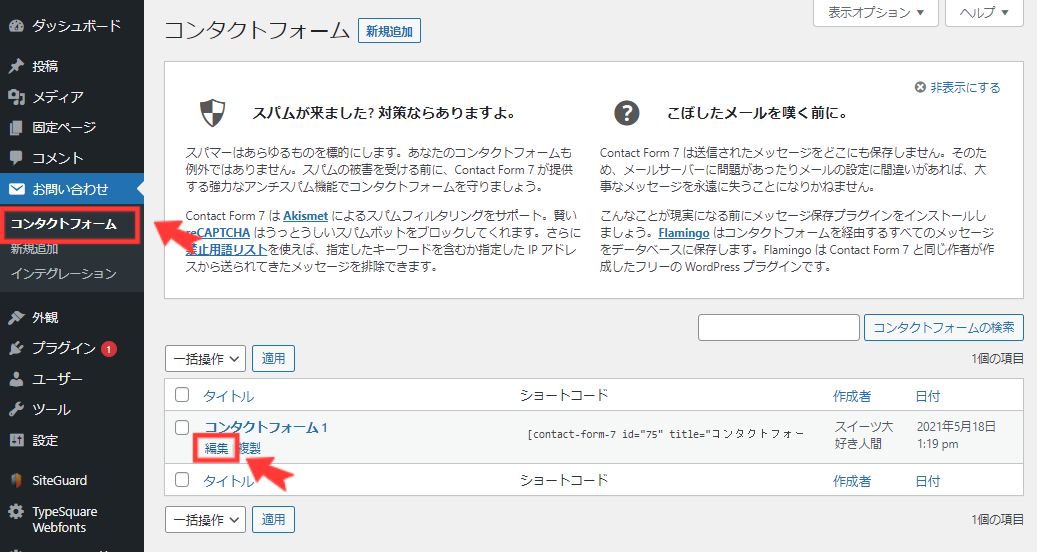Click the 新規追加 button beside page title
1037x552 pixels.
(x=389, y=31)
